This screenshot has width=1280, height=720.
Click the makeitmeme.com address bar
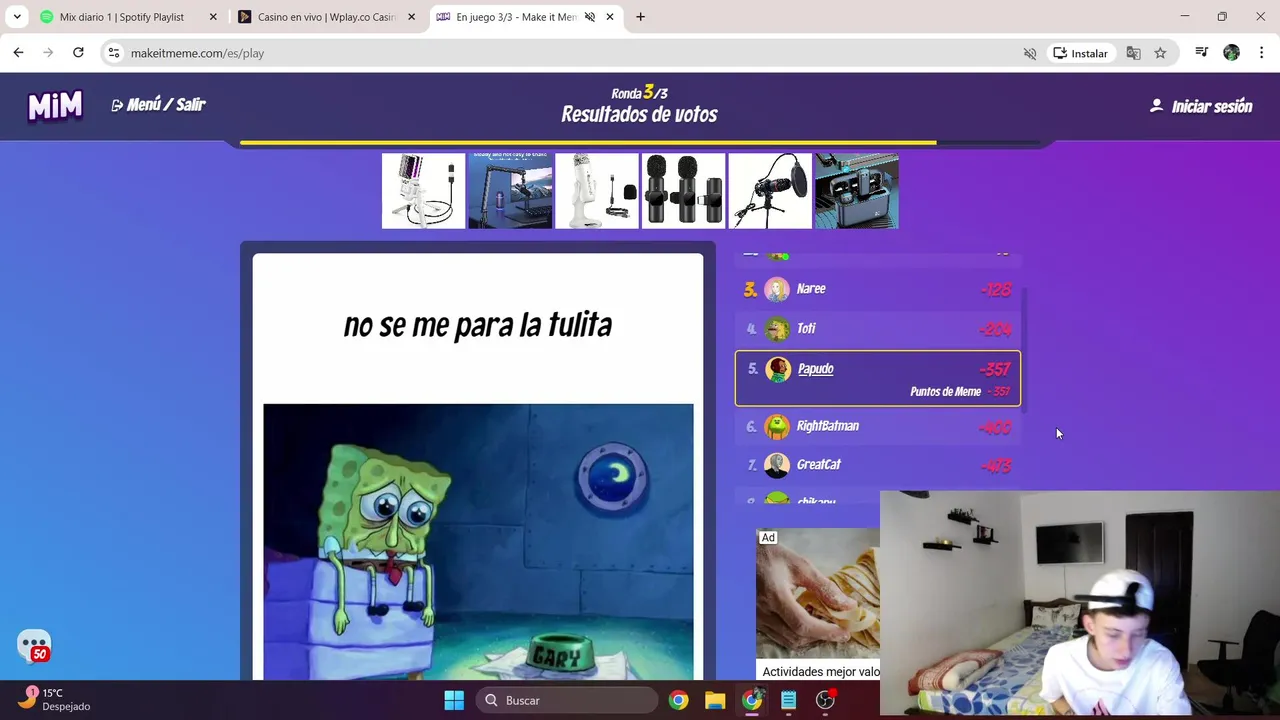pos(570,53)
